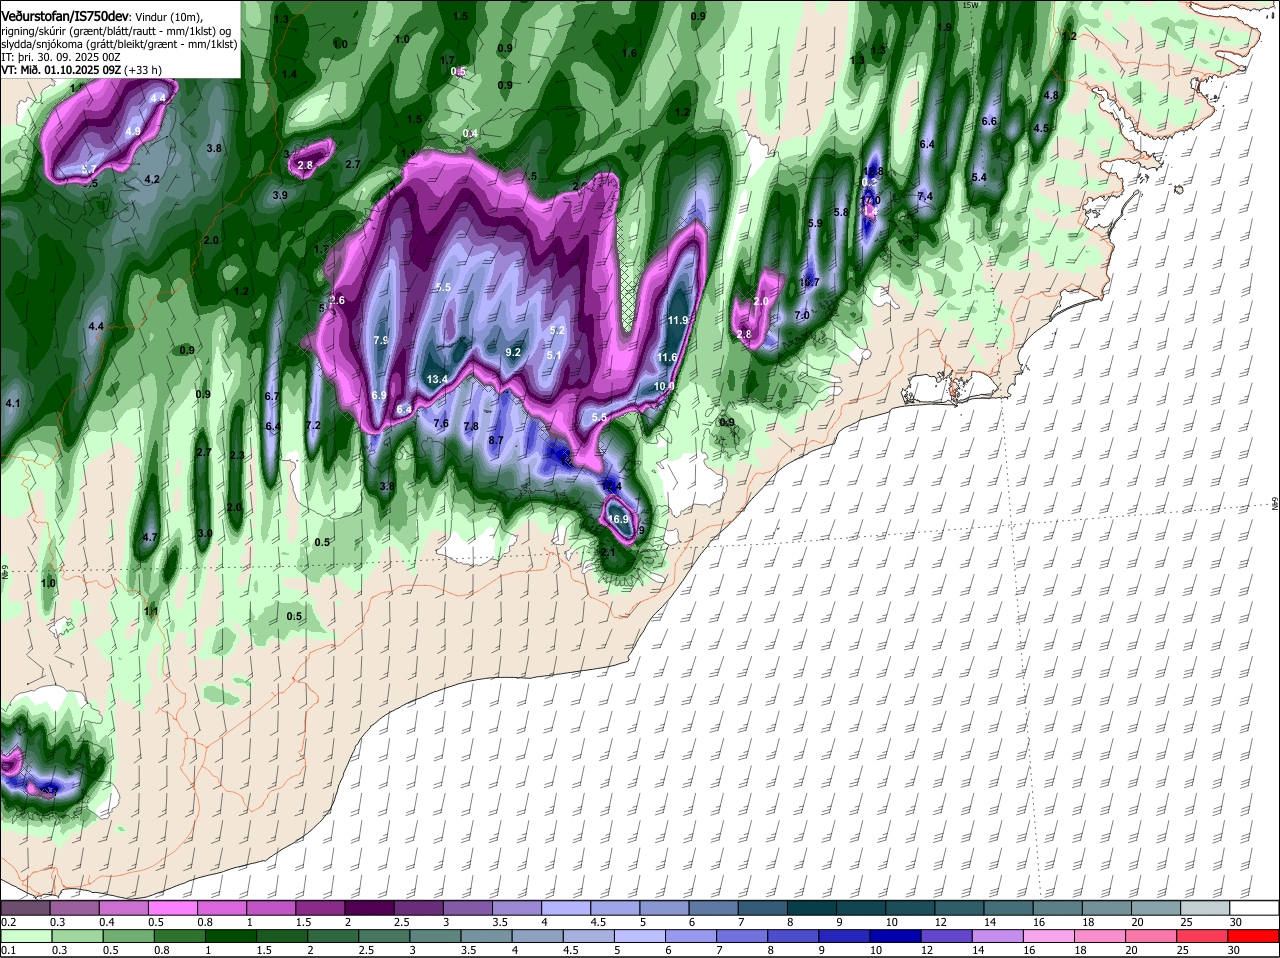The width and height of the screenshot is (1280, 958).
Task: Click the dark mauve snow swatch between 0.2 and 0.3
Action: click(x=25, y=908)
